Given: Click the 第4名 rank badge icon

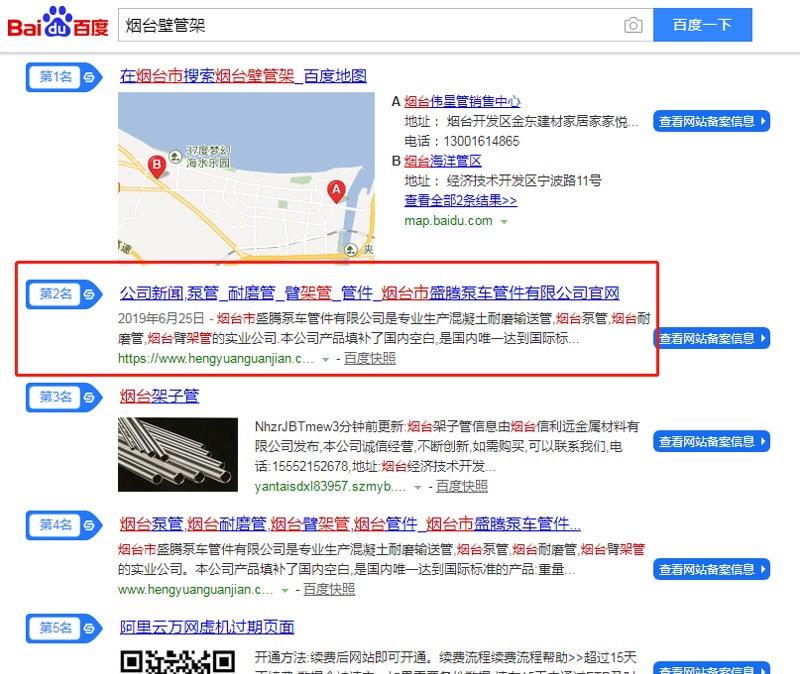Looking at the screenshot, I should pos(64,525).
